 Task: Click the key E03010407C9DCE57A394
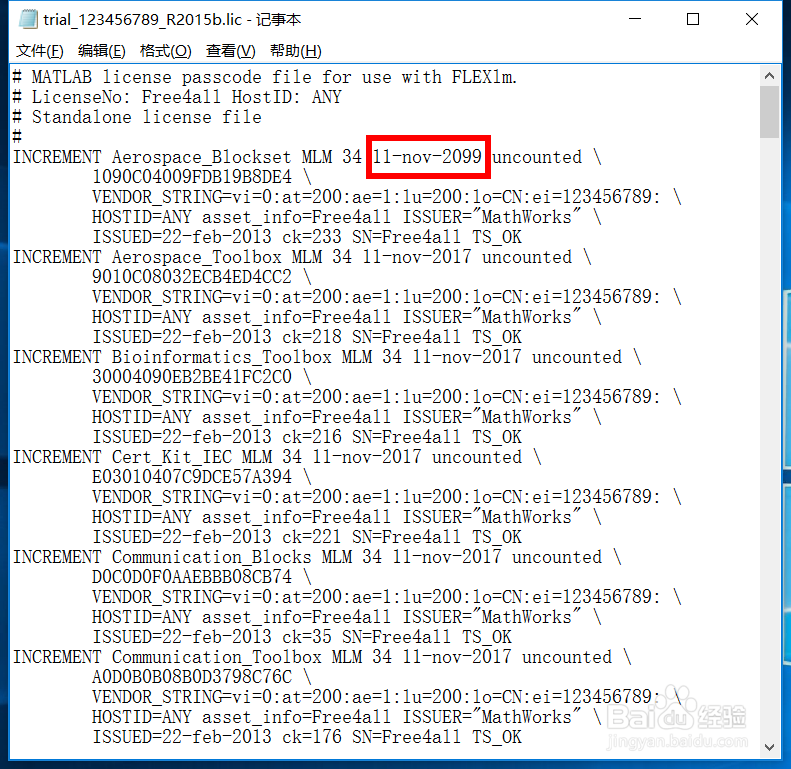tap(192, 476)
